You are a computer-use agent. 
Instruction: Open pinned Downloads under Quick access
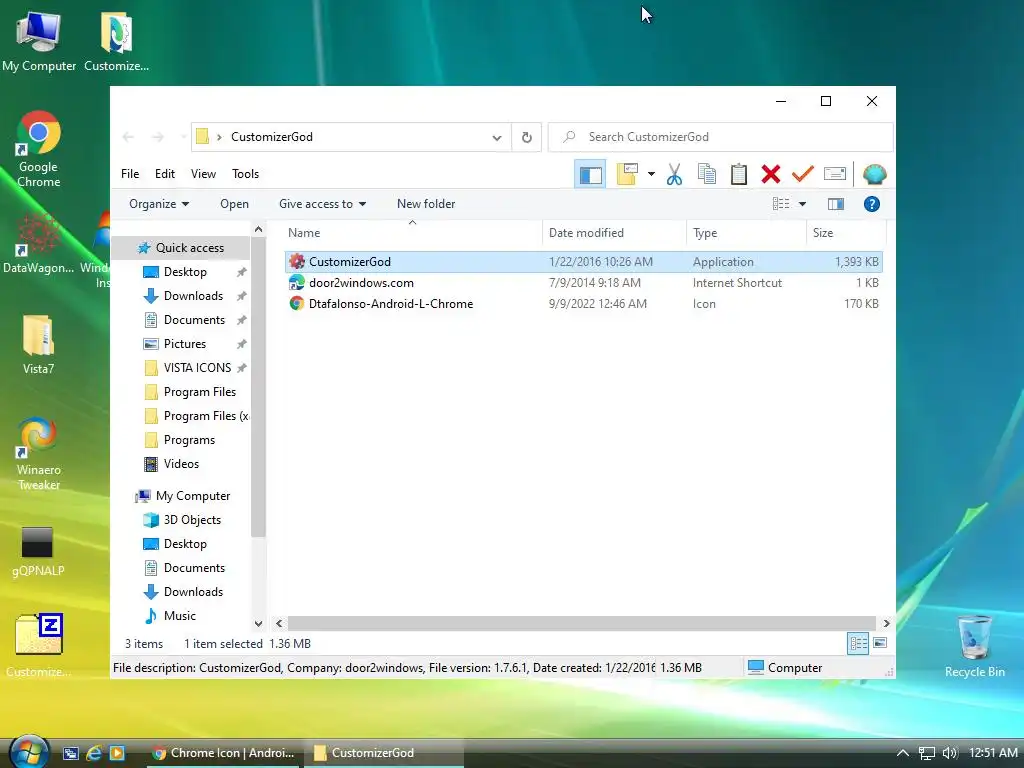pos(193,296)
